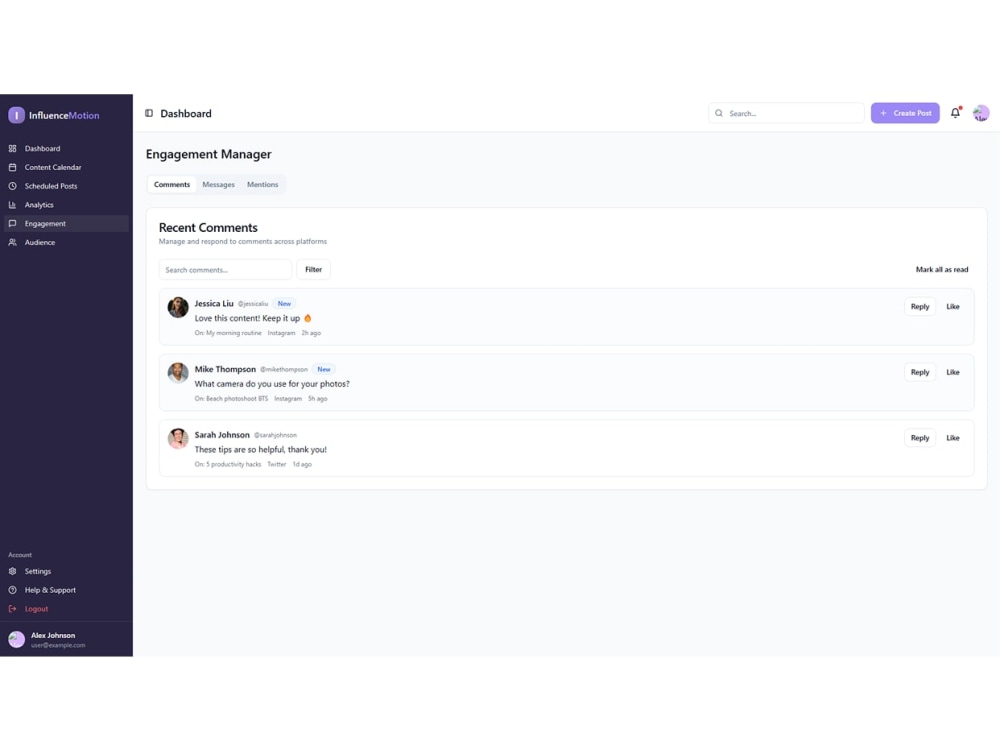
Task: Click the New badge on Mike Thompson
Action: 324,370
